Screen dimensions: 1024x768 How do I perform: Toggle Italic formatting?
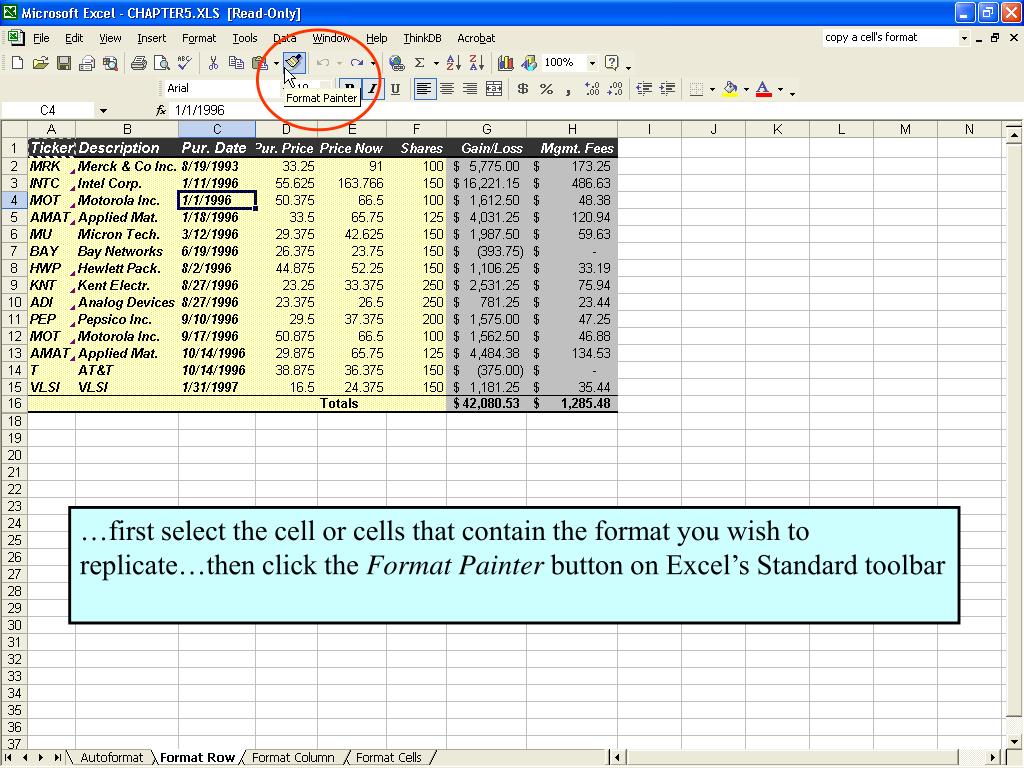(x=372, y=89)
